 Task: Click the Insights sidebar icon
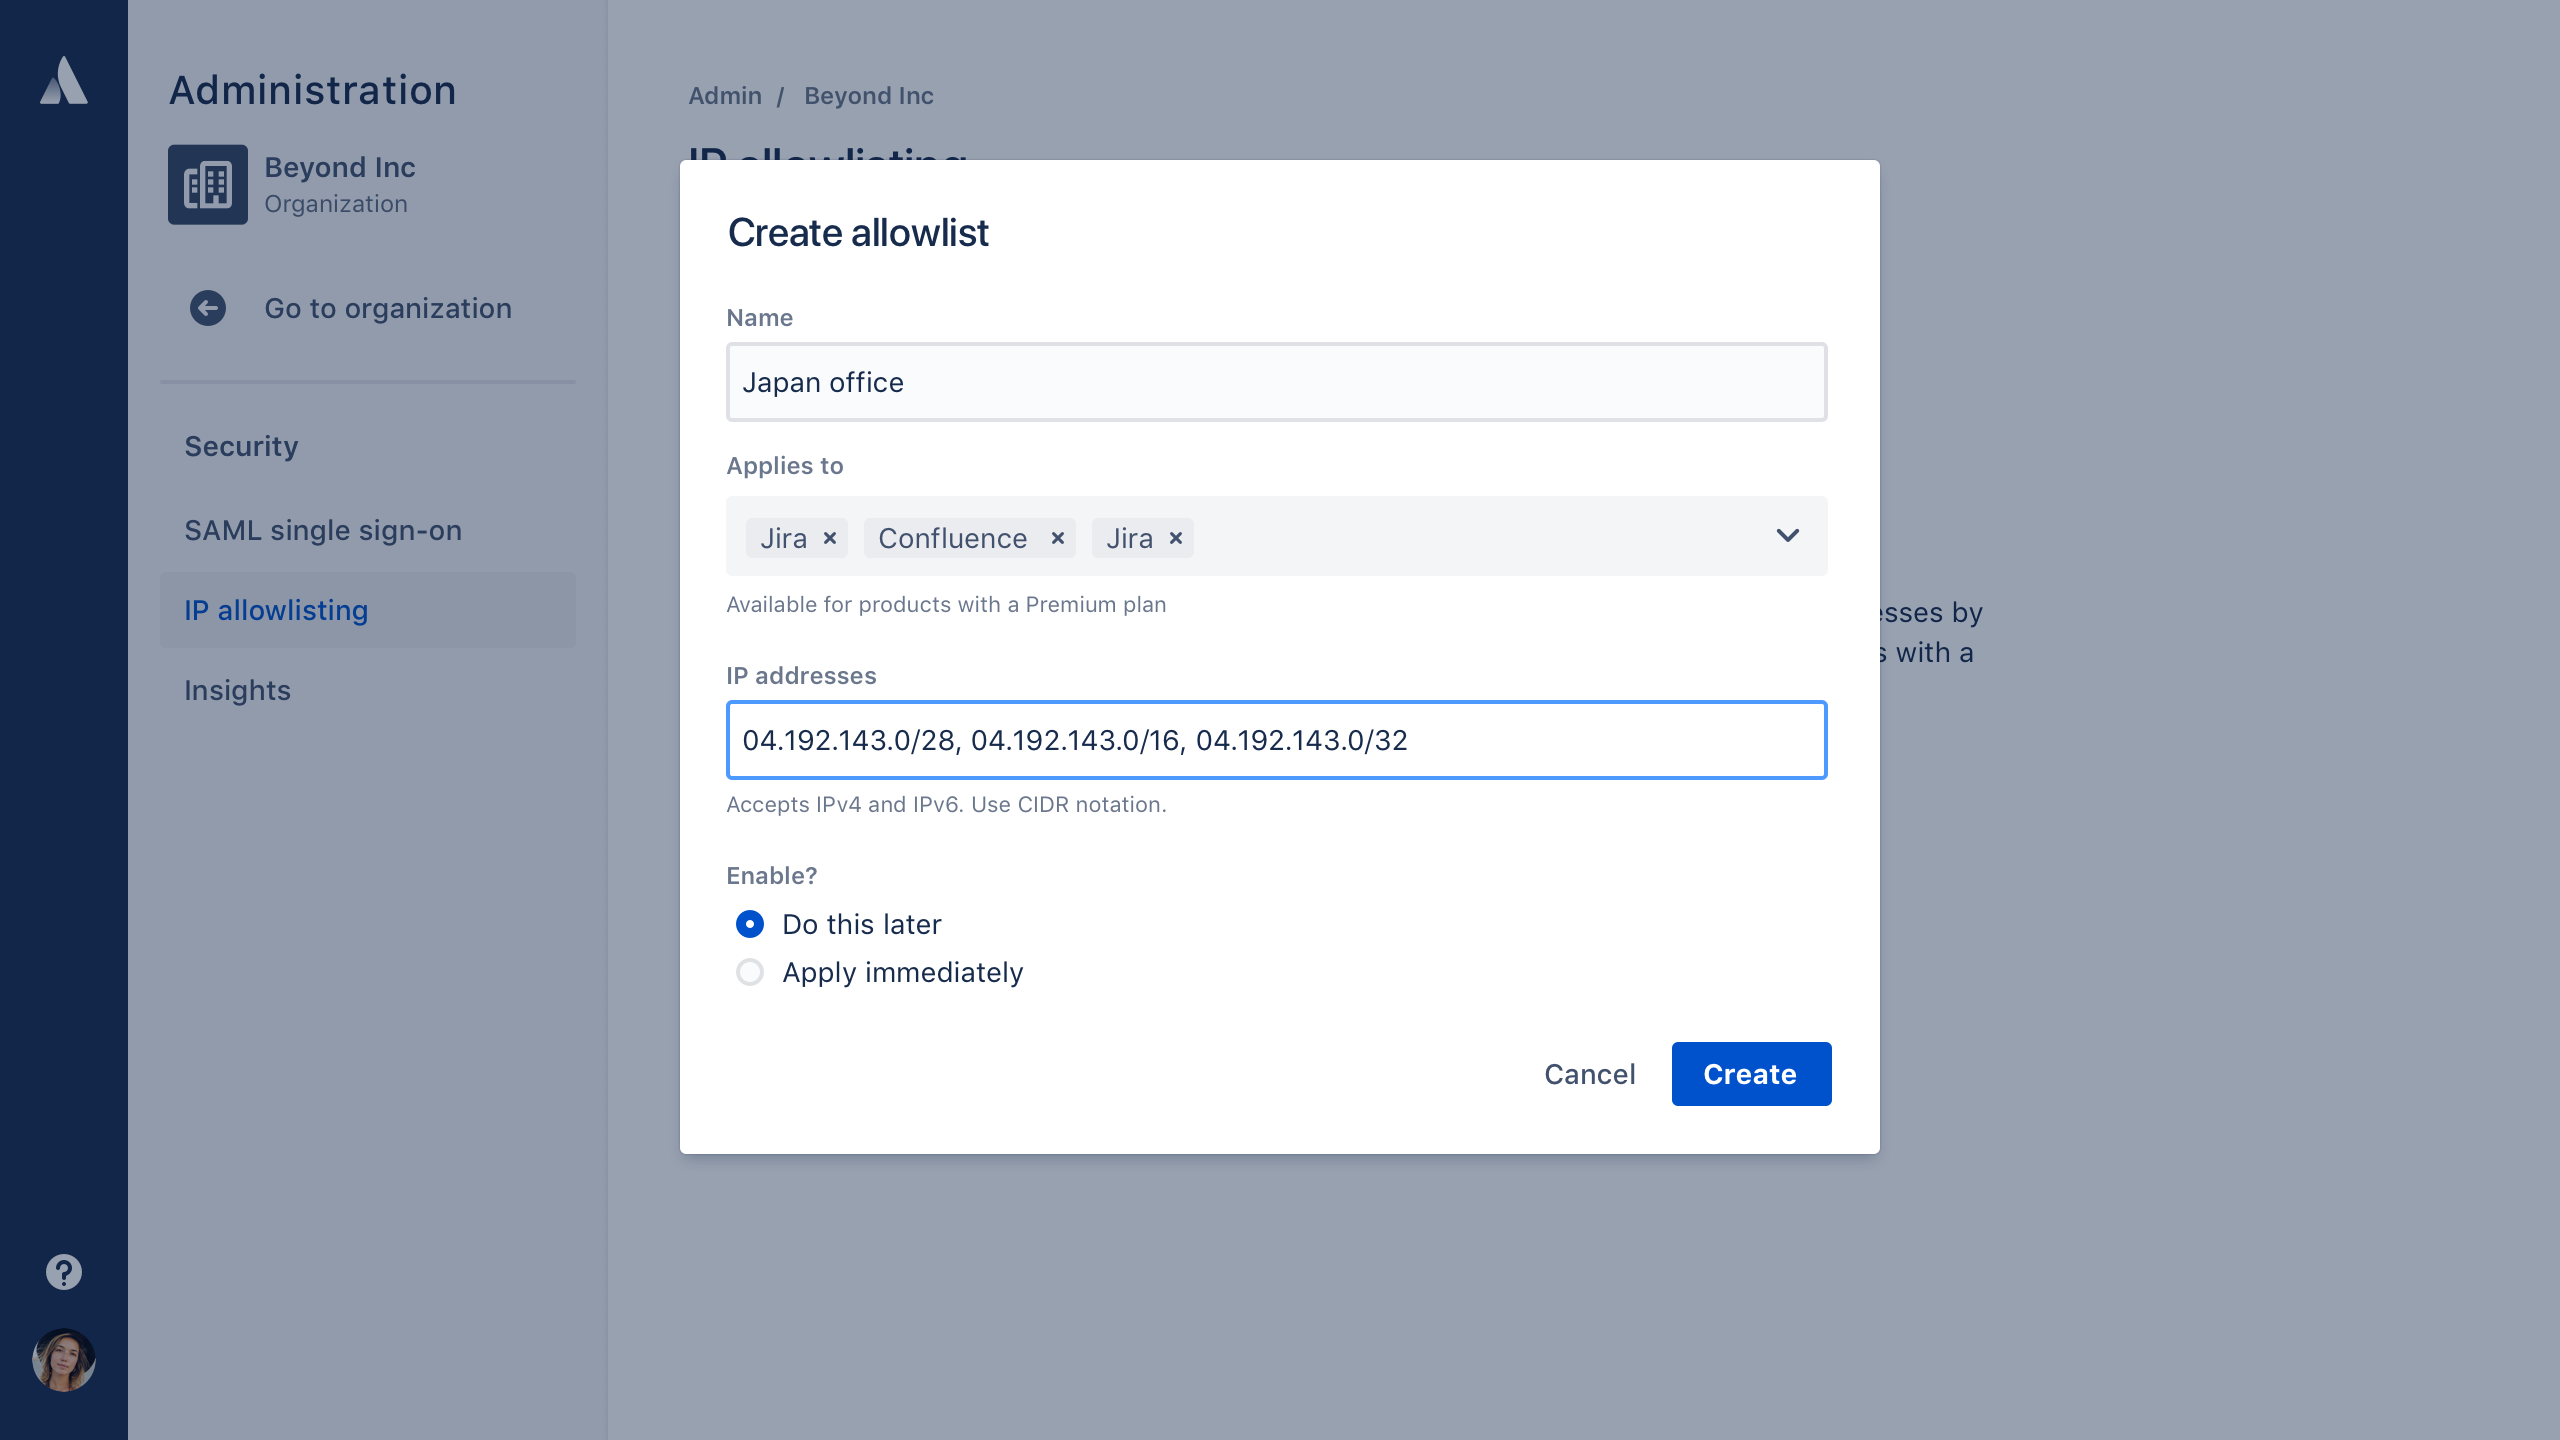pyautogui.click(x=239, y=689)
